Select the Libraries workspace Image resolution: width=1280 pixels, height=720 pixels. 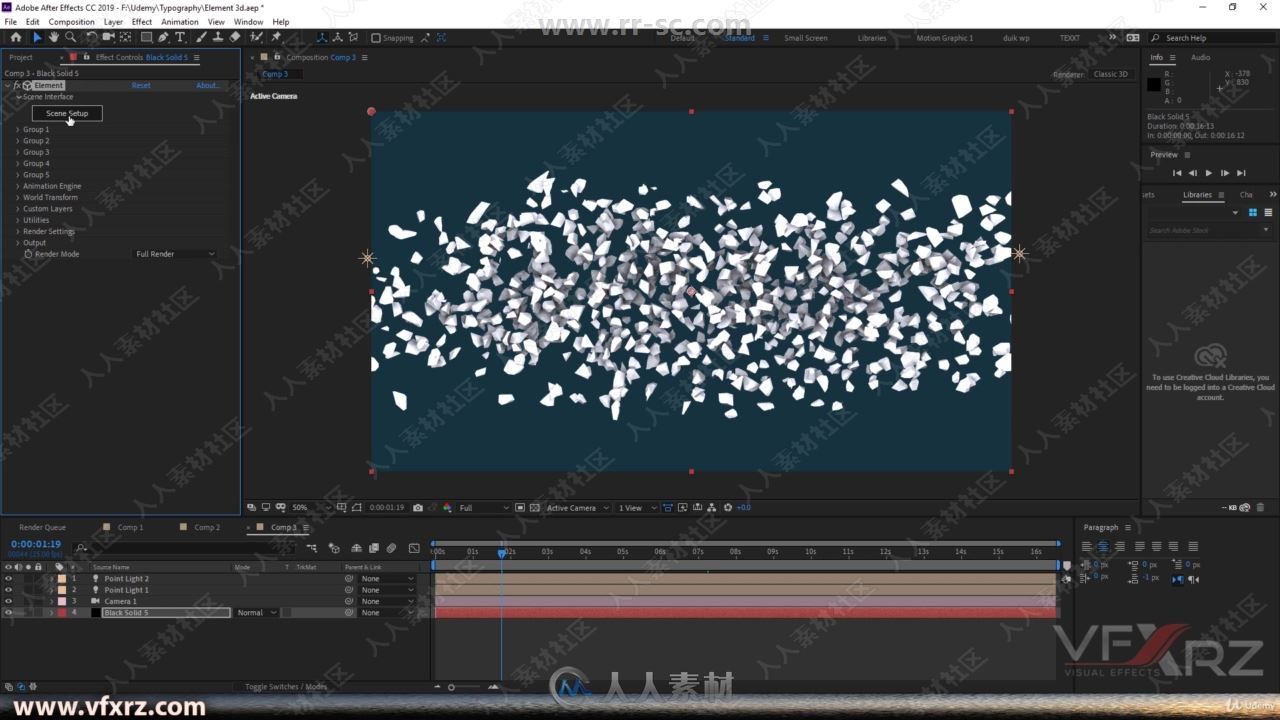pyautogui.click(x=872, y=38)
